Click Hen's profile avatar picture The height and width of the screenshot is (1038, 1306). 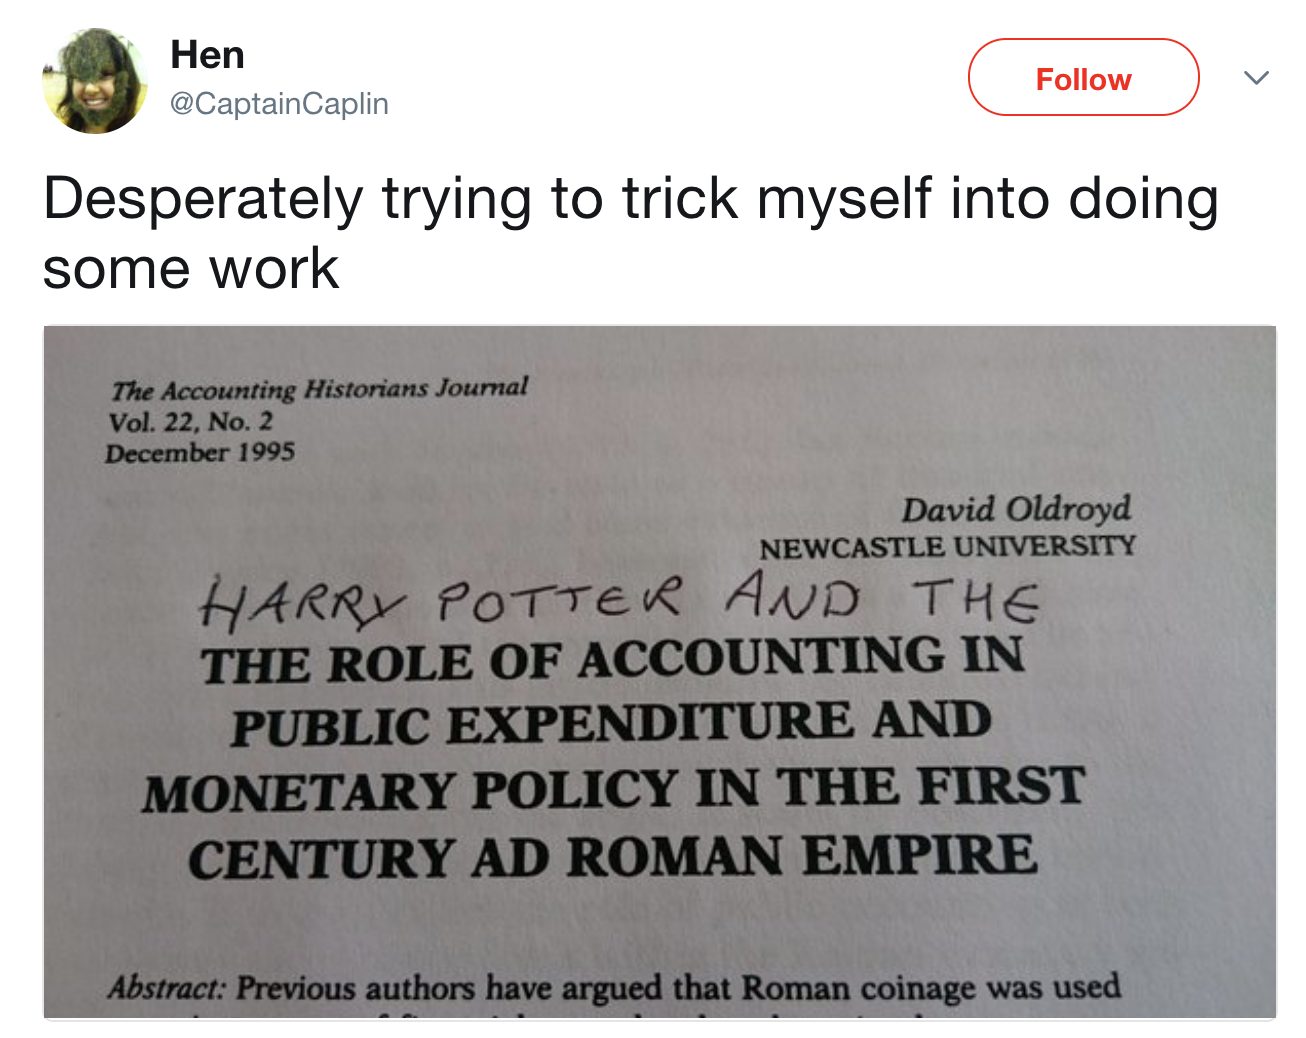95,81
